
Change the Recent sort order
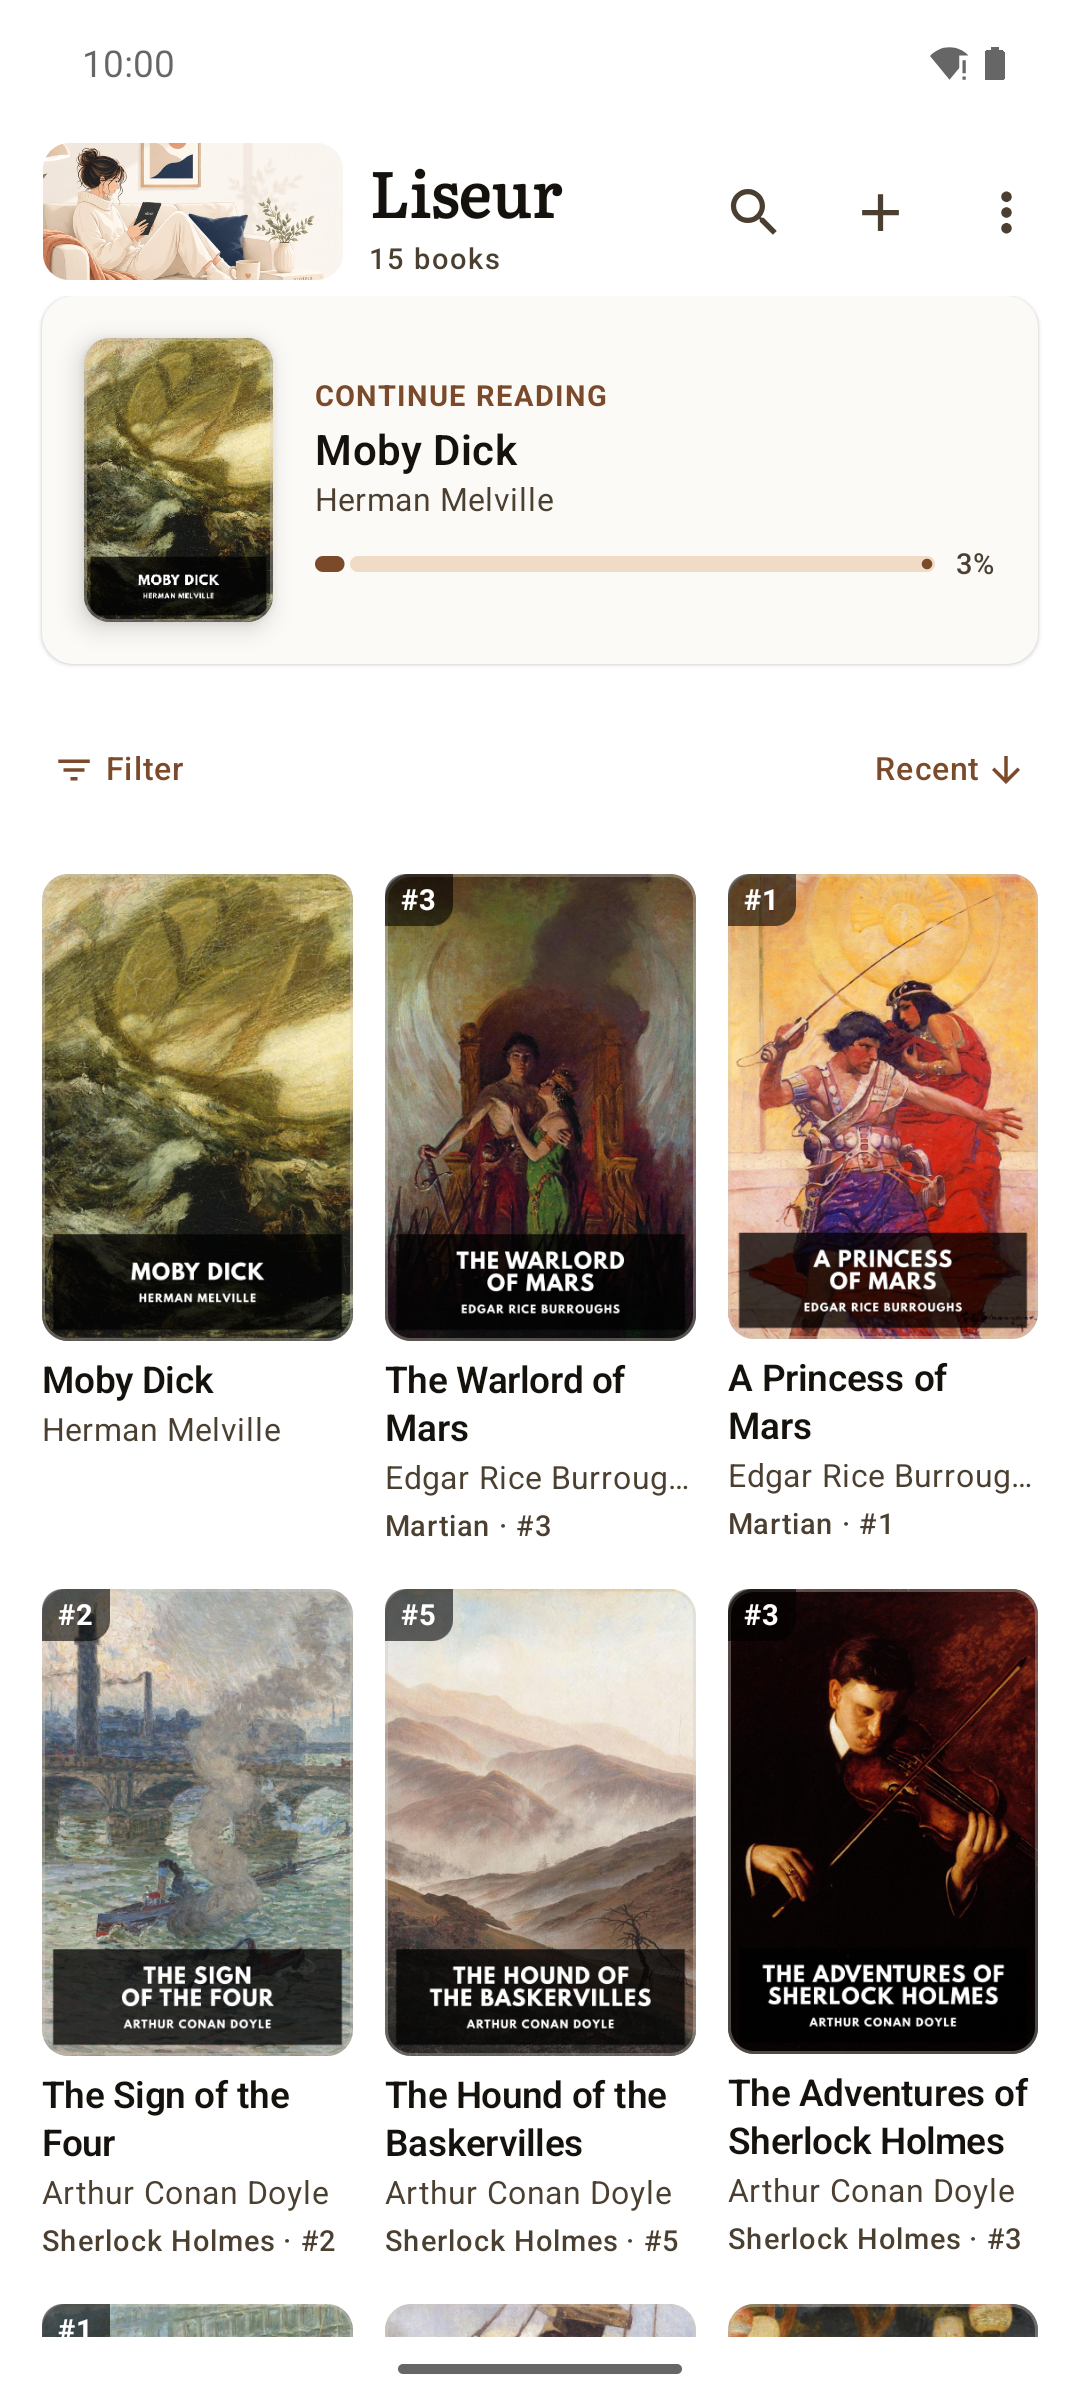(948, 769)
